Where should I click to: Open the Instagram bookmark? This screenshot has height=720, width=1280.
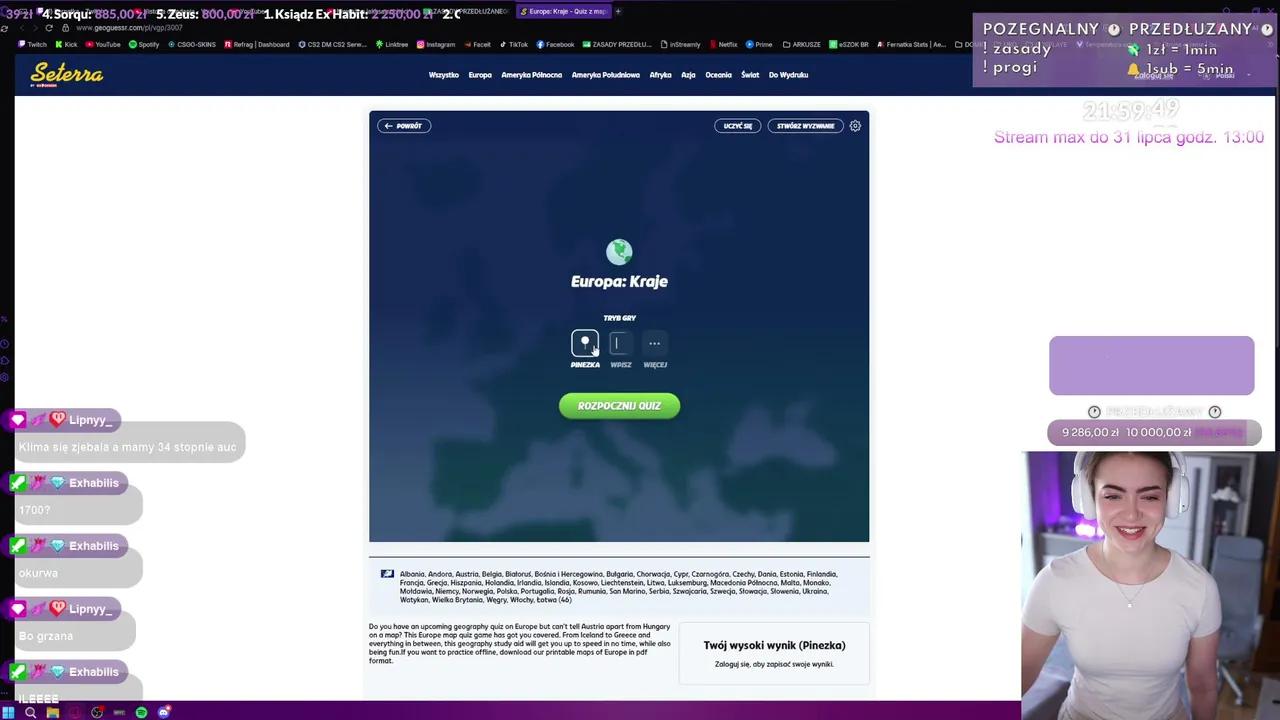point(436,45)
